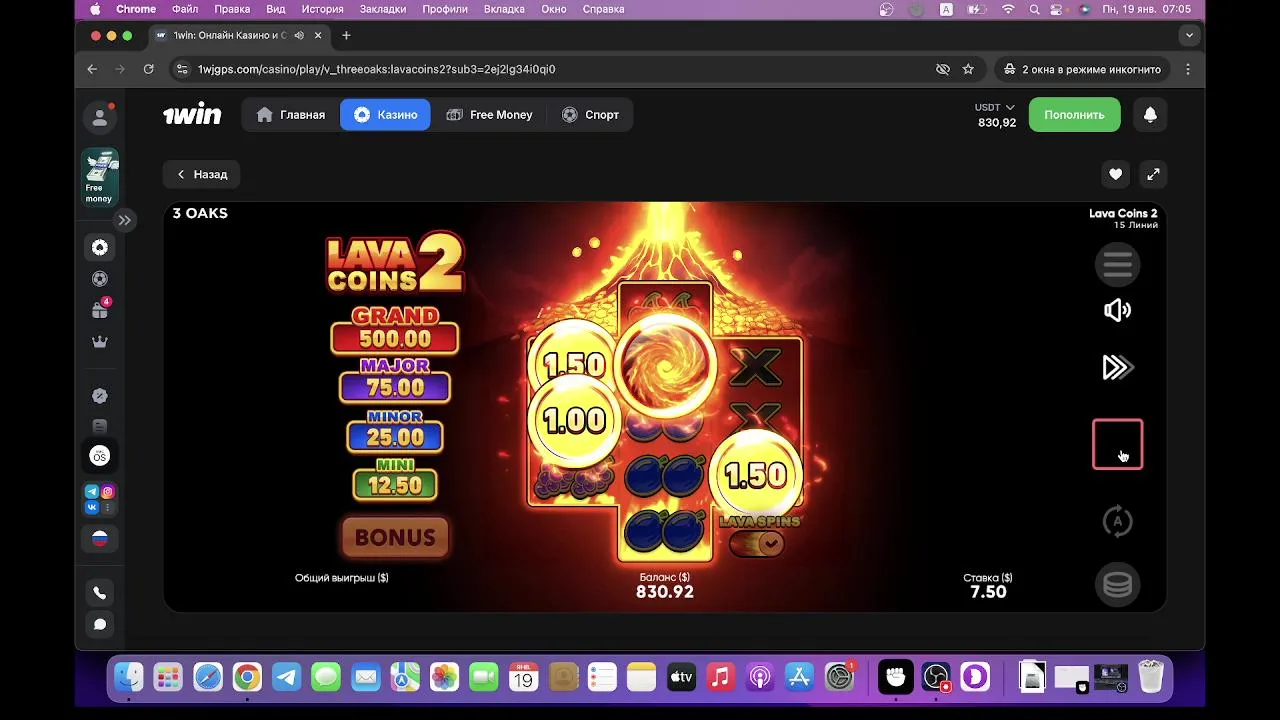The image size is (1280, 720).
Task: Open the game in fullscreen mode
Action: [1153, 174]
